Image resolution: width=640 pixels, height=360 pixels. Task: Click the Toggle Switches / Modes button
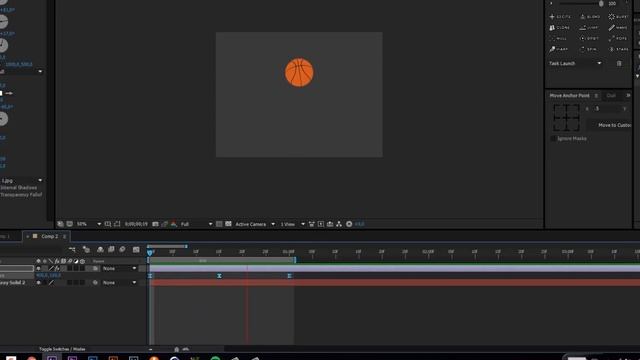62,349
